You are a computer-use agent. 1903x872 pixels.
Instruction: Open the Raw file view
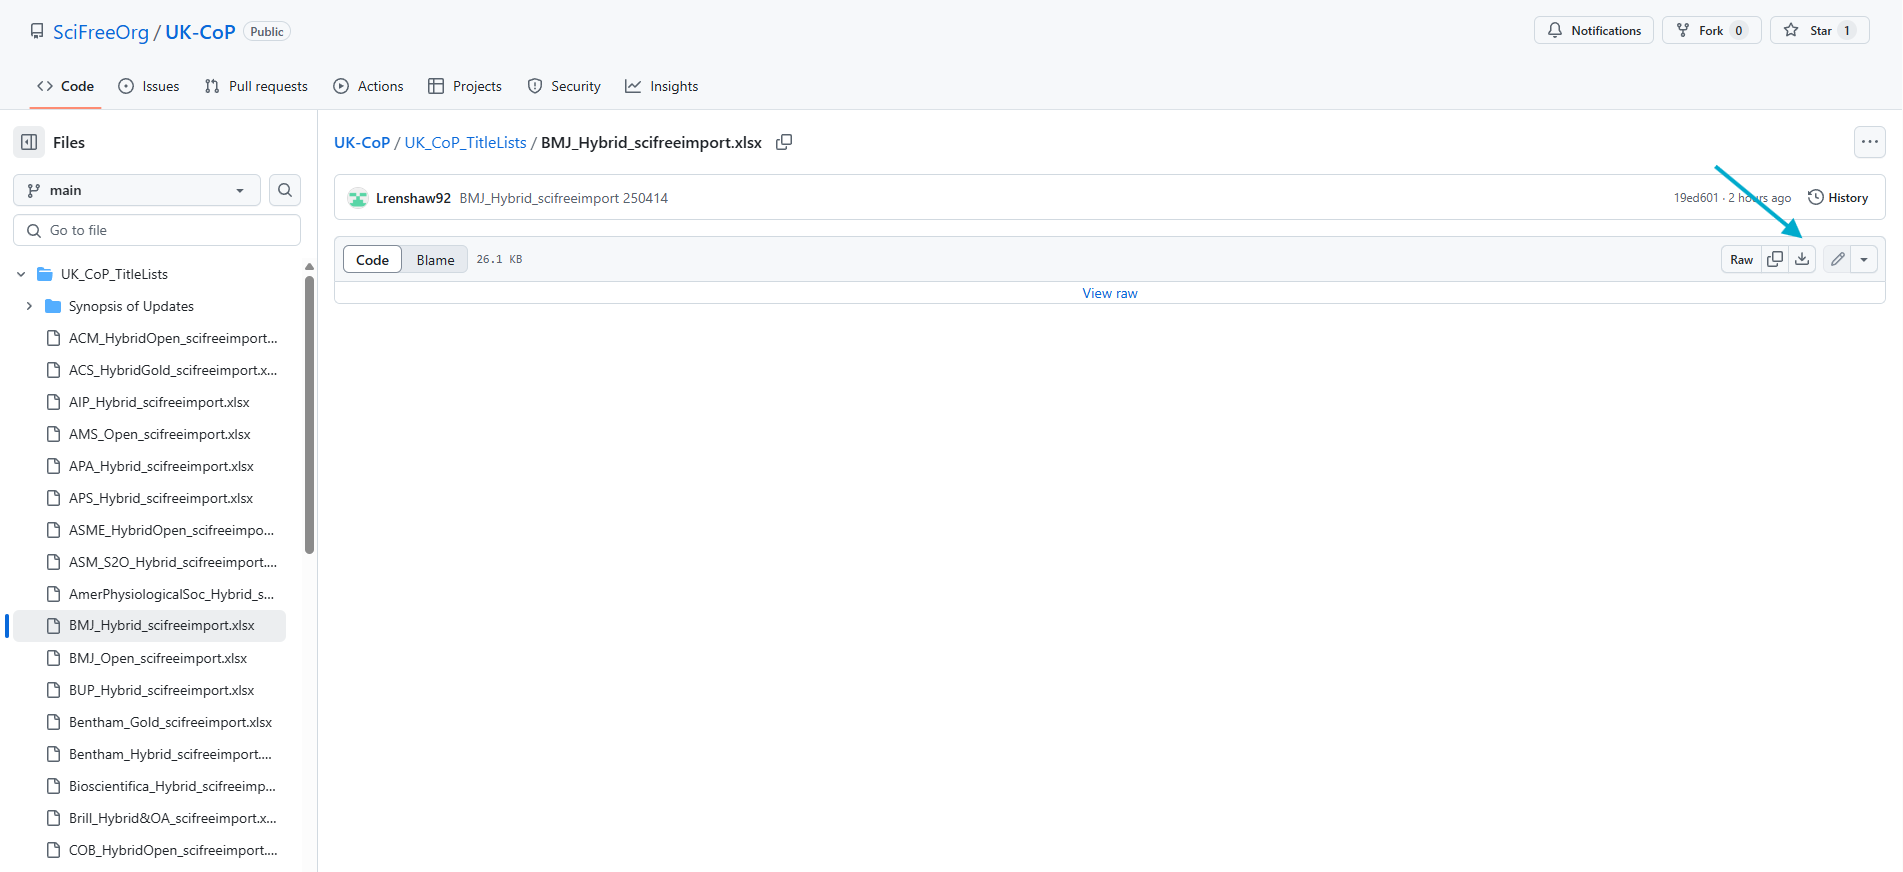[x=1741, y=259]
